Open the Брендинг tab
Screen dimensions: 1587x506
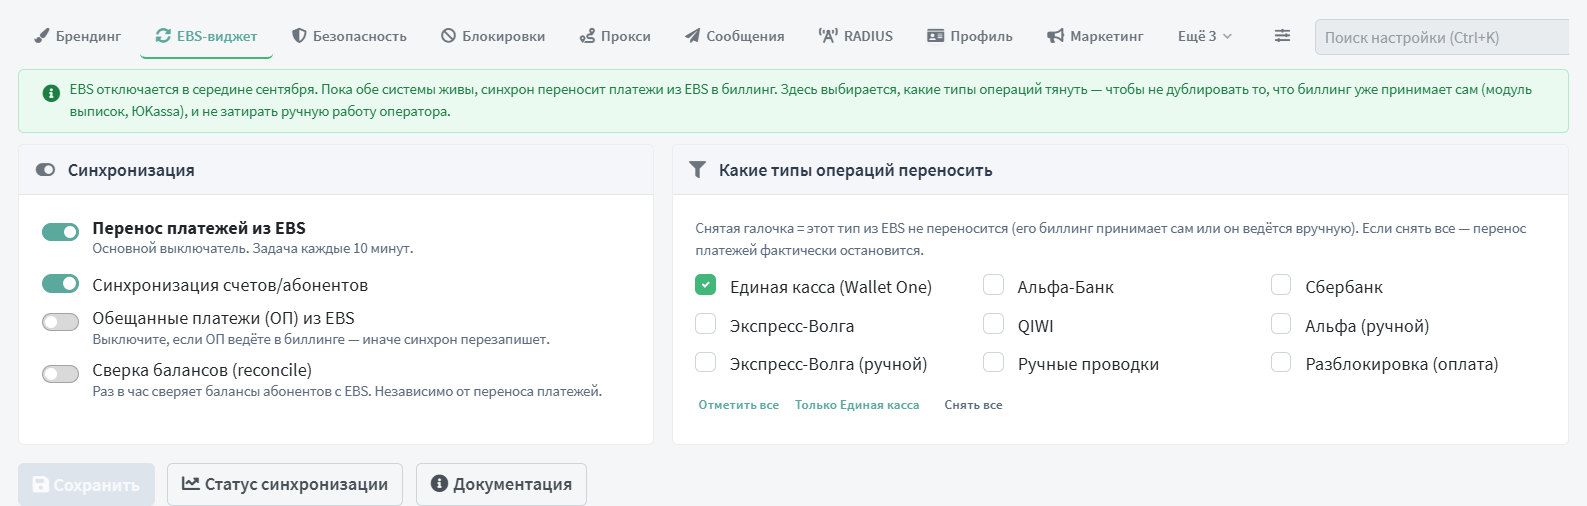coord(78,36)
